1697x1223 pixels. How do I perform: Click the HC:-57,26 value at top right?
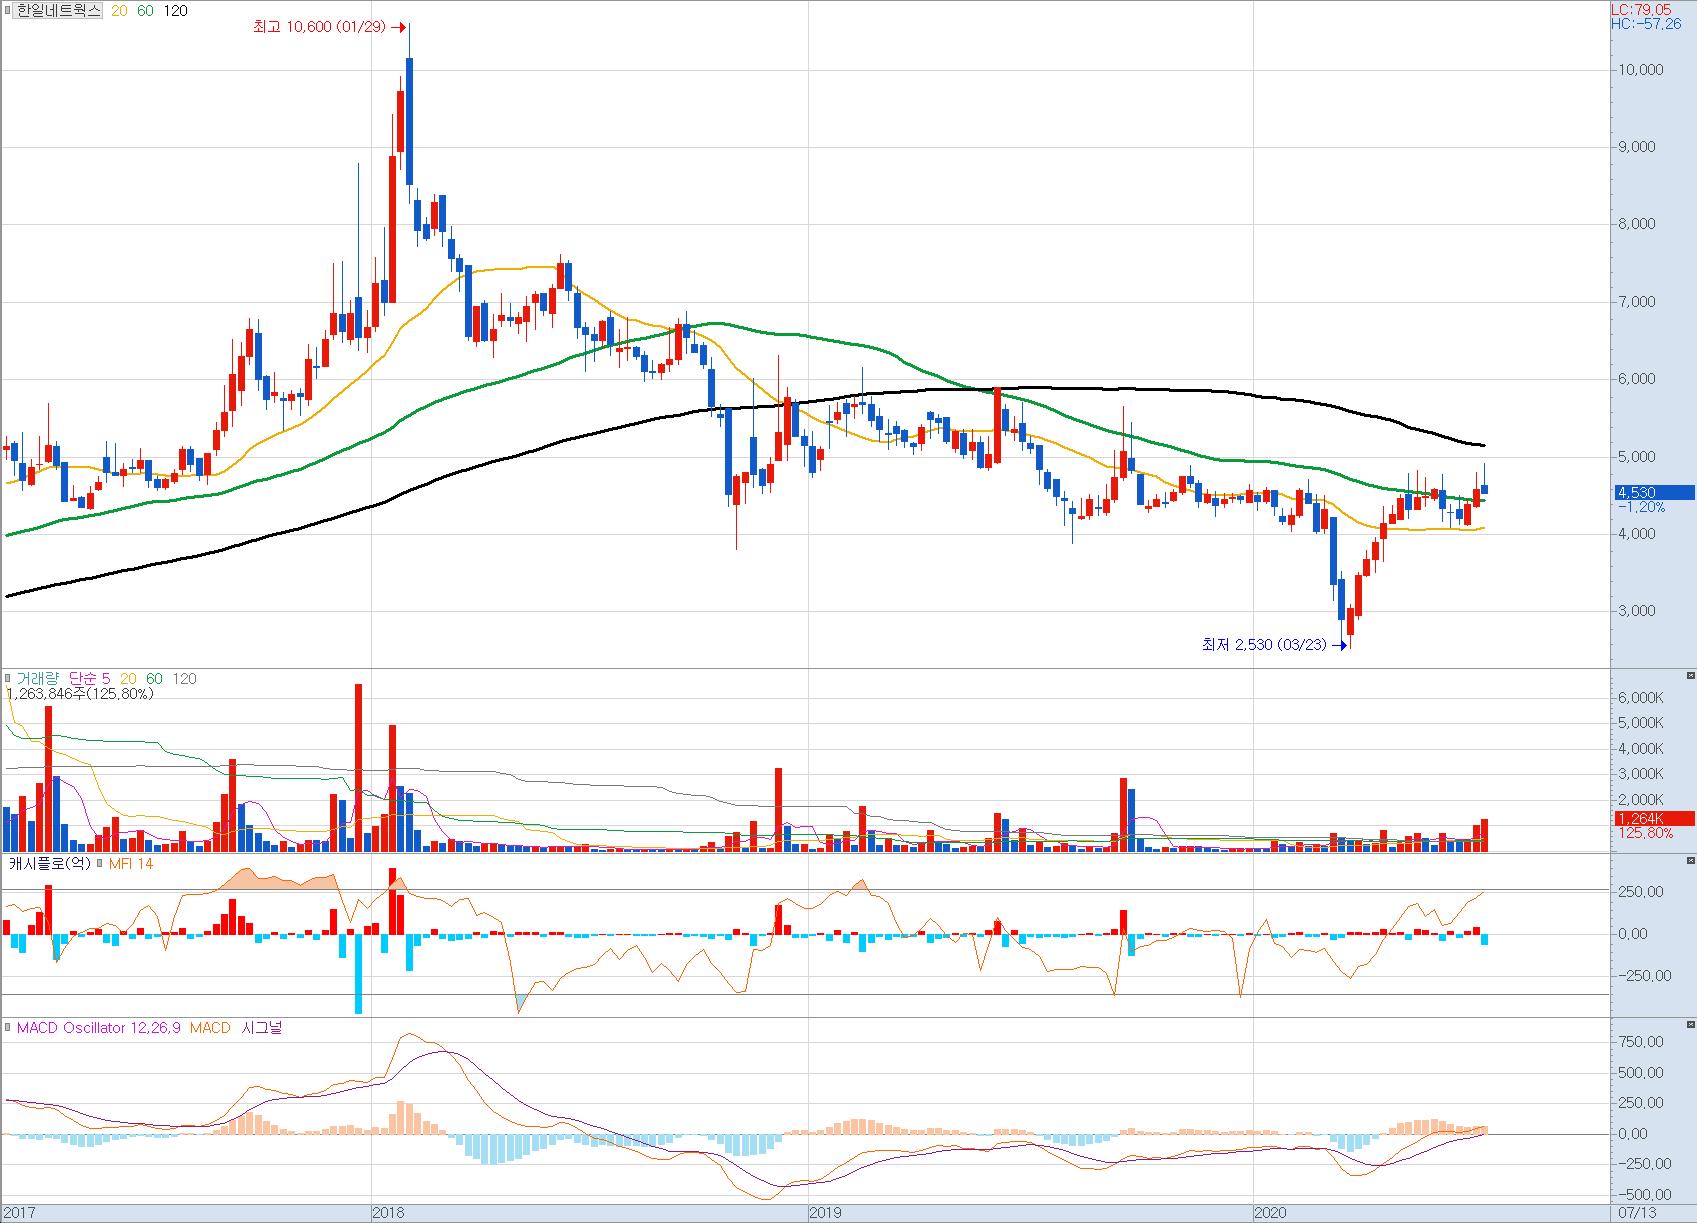pyautogui.click(x=1646, y=23)
